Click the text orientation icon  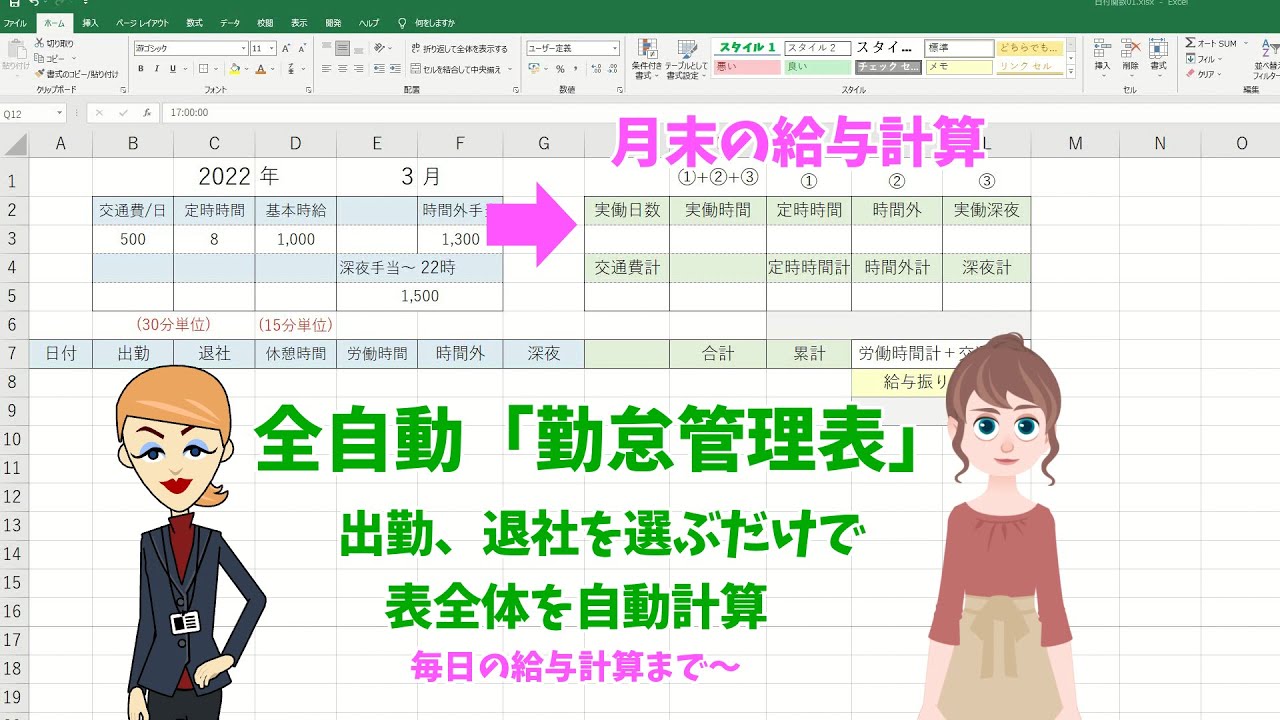380,48
